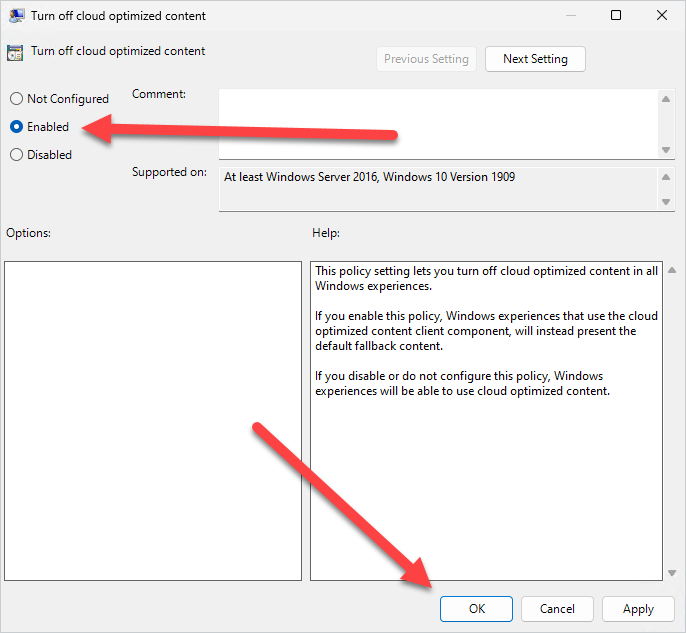Close the Turn off cloud optimized content dialog
Viewport: 686px width, 633px height.
click(x=661, y=15)
